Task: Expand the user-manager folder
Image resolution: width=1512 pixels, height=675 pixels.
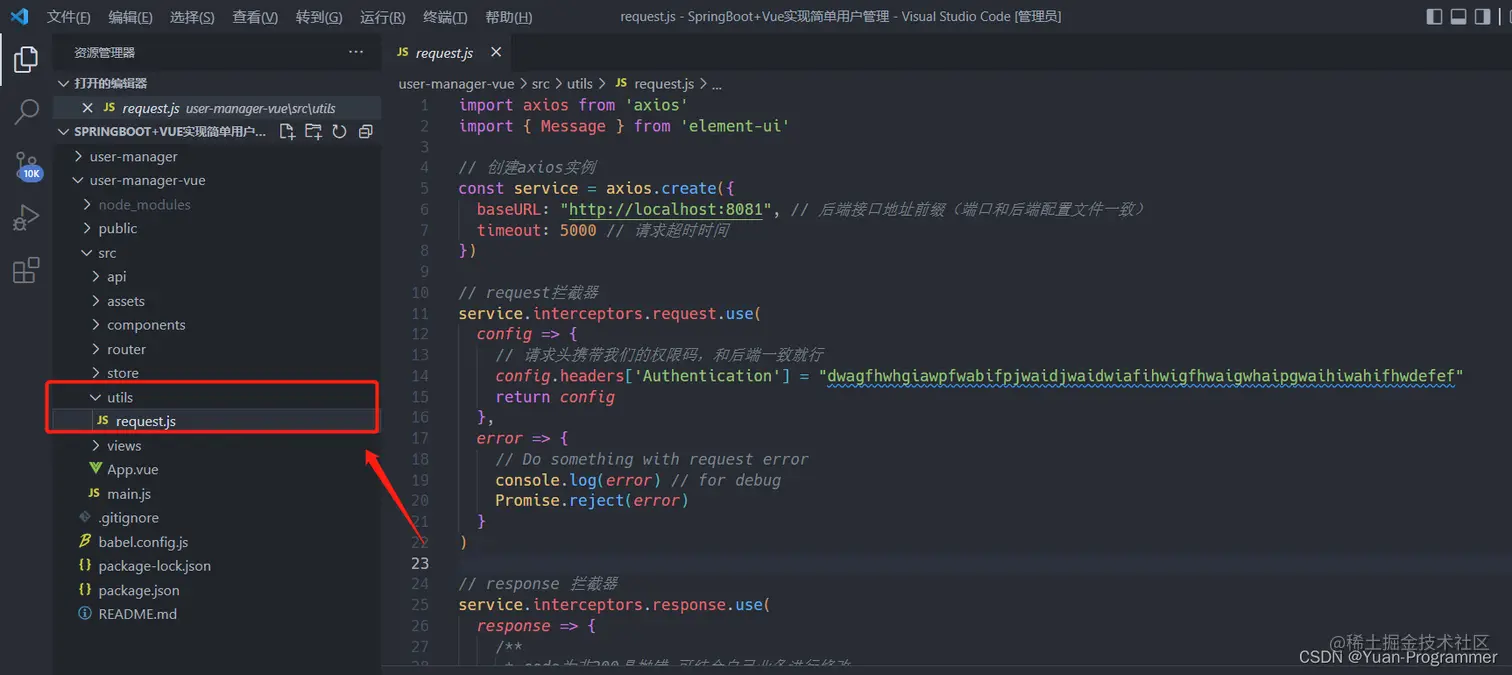Action: (x=217, y=156)
